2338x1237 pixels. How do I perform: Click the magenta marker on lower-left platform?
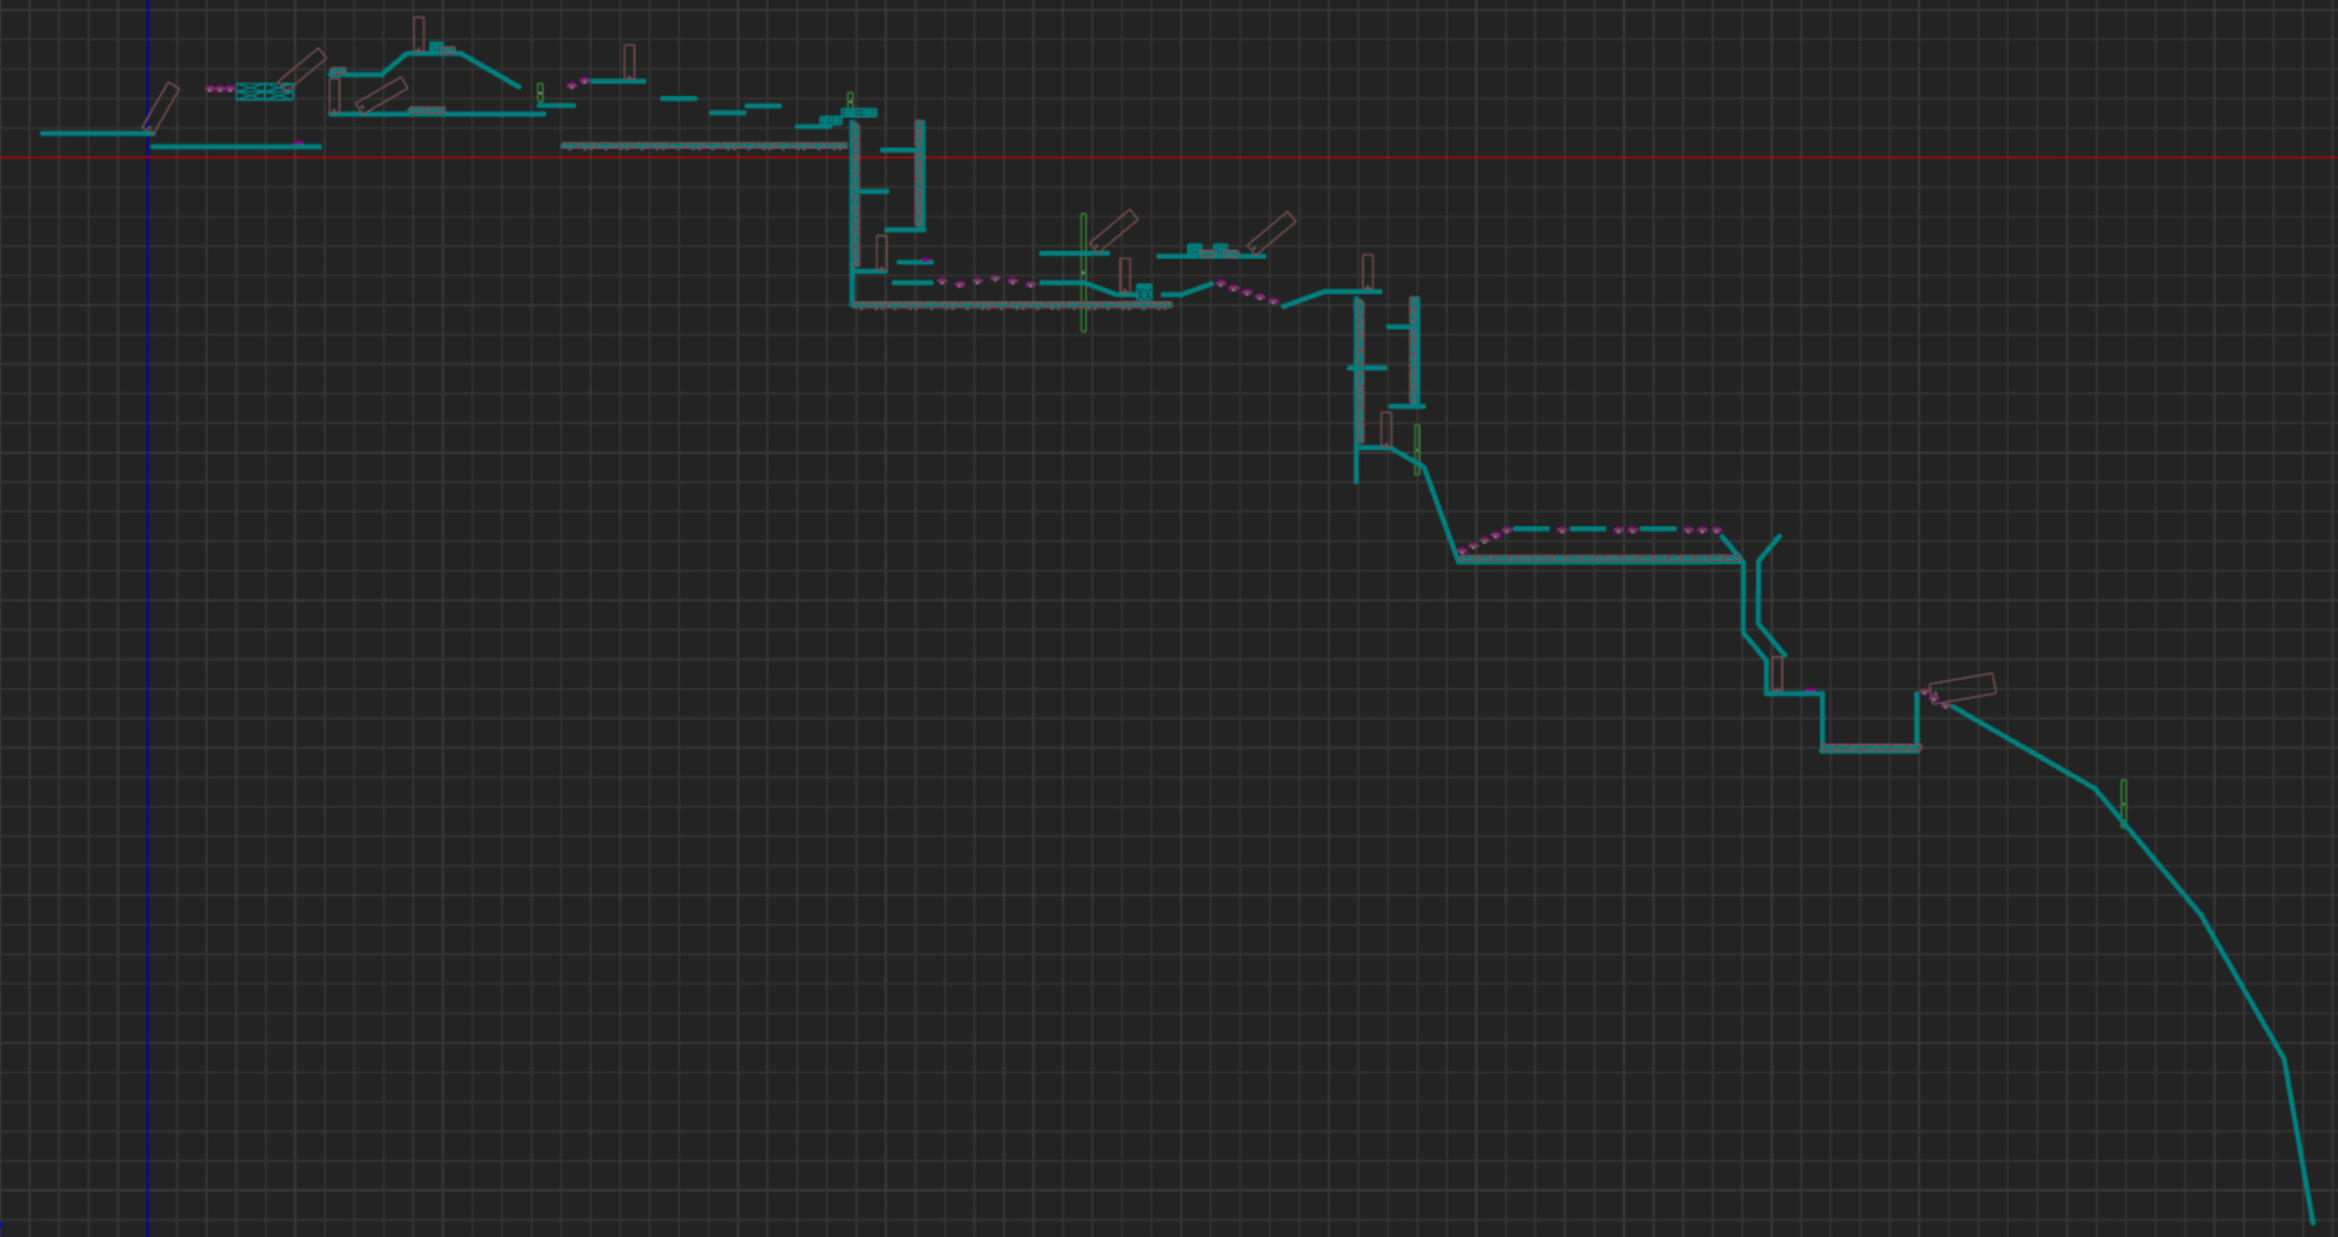pos(298,143)
